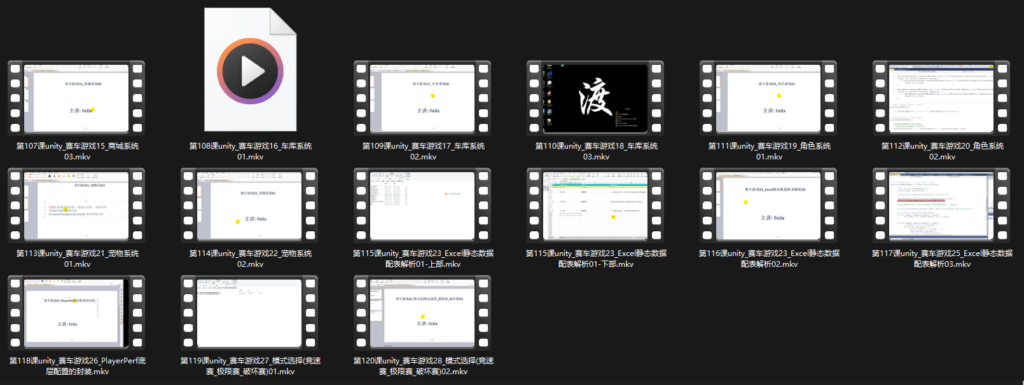Select 第117课 Excel静态数据配表解析03 thumbnail
Viewport: 1024px width, 385px height.
coord(942,205)
